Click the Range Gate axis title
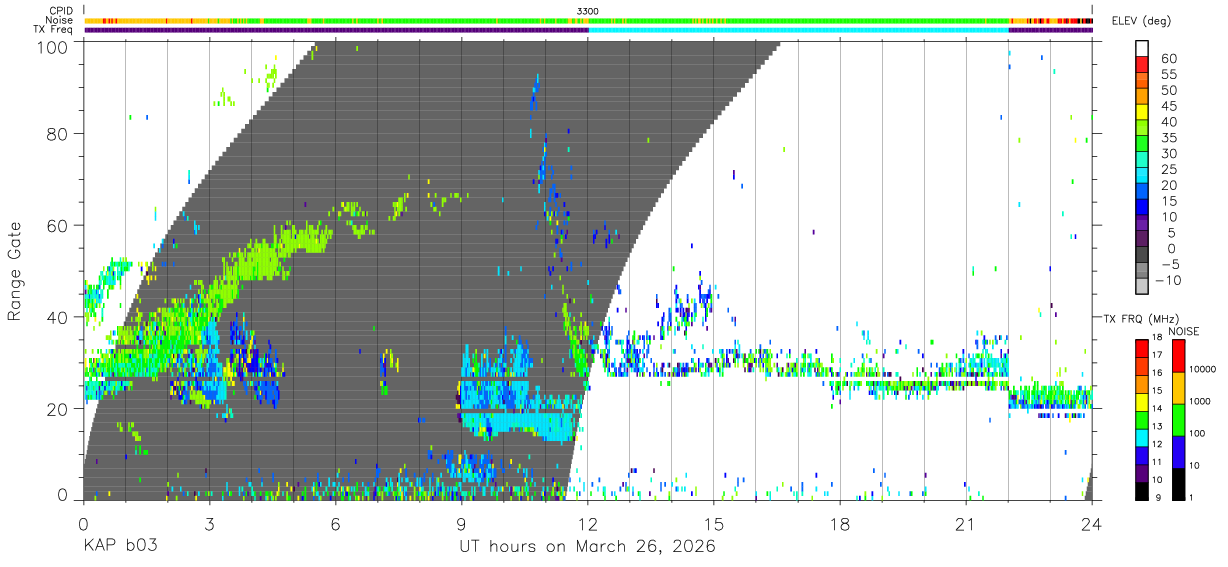The height and width of the screenshot is (567, 1228). (x=15, y=272)
